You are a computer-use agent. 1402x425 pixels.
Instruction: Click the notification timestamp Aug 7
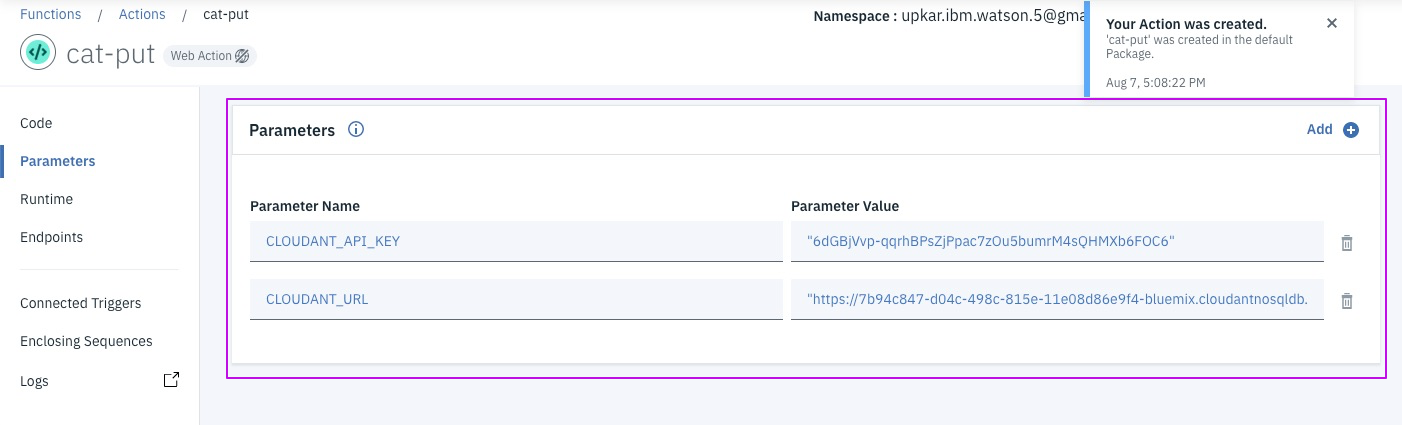click(x=1155, y=82)
